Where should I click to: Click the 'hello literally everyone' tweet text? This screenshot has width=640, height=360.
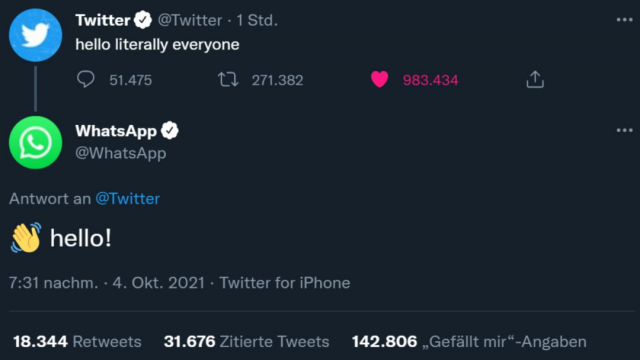(x=157, y=44)
